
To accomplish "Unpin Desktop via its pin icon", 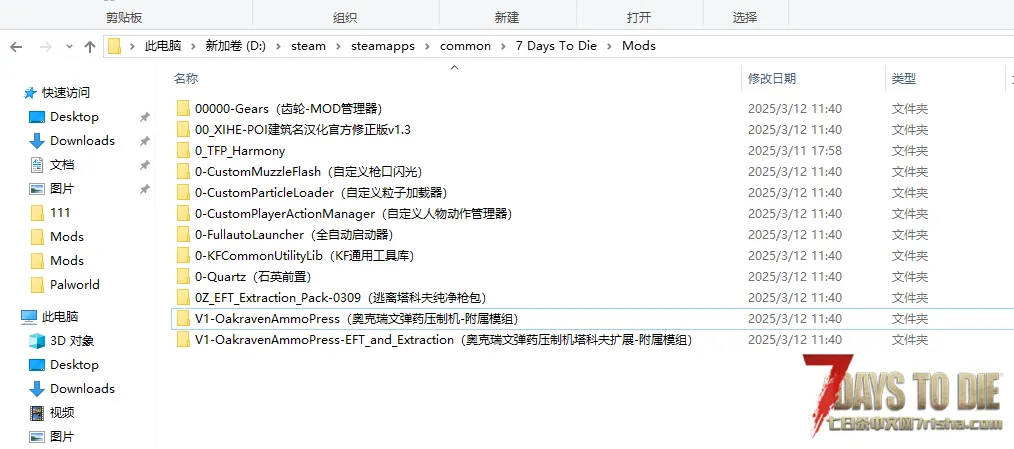I will point(144,117).
